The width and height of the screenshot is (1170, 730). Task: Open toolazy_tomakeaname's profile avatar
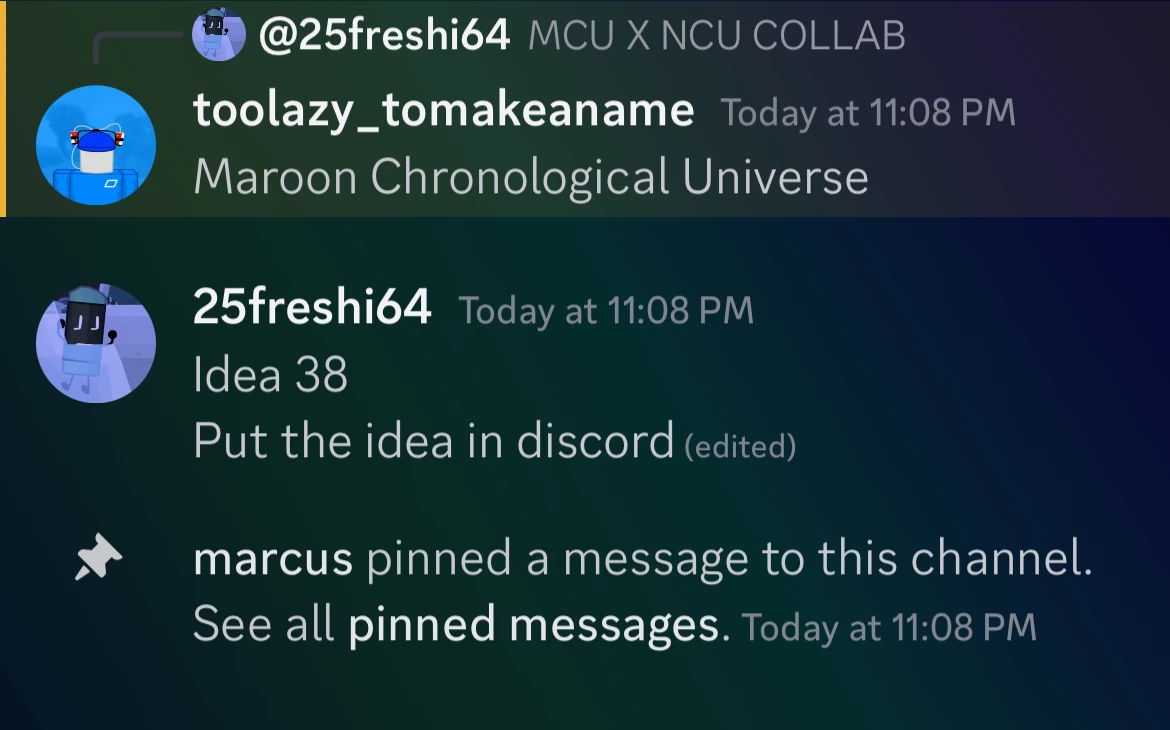coord(96,145)
